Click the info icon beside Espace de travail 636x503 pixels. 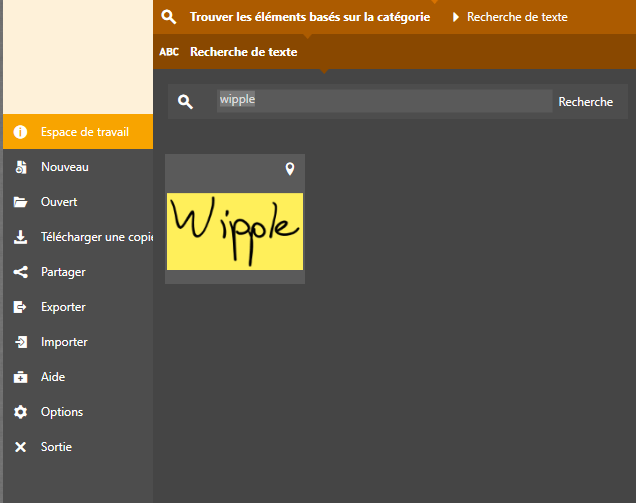pos(20,132)
